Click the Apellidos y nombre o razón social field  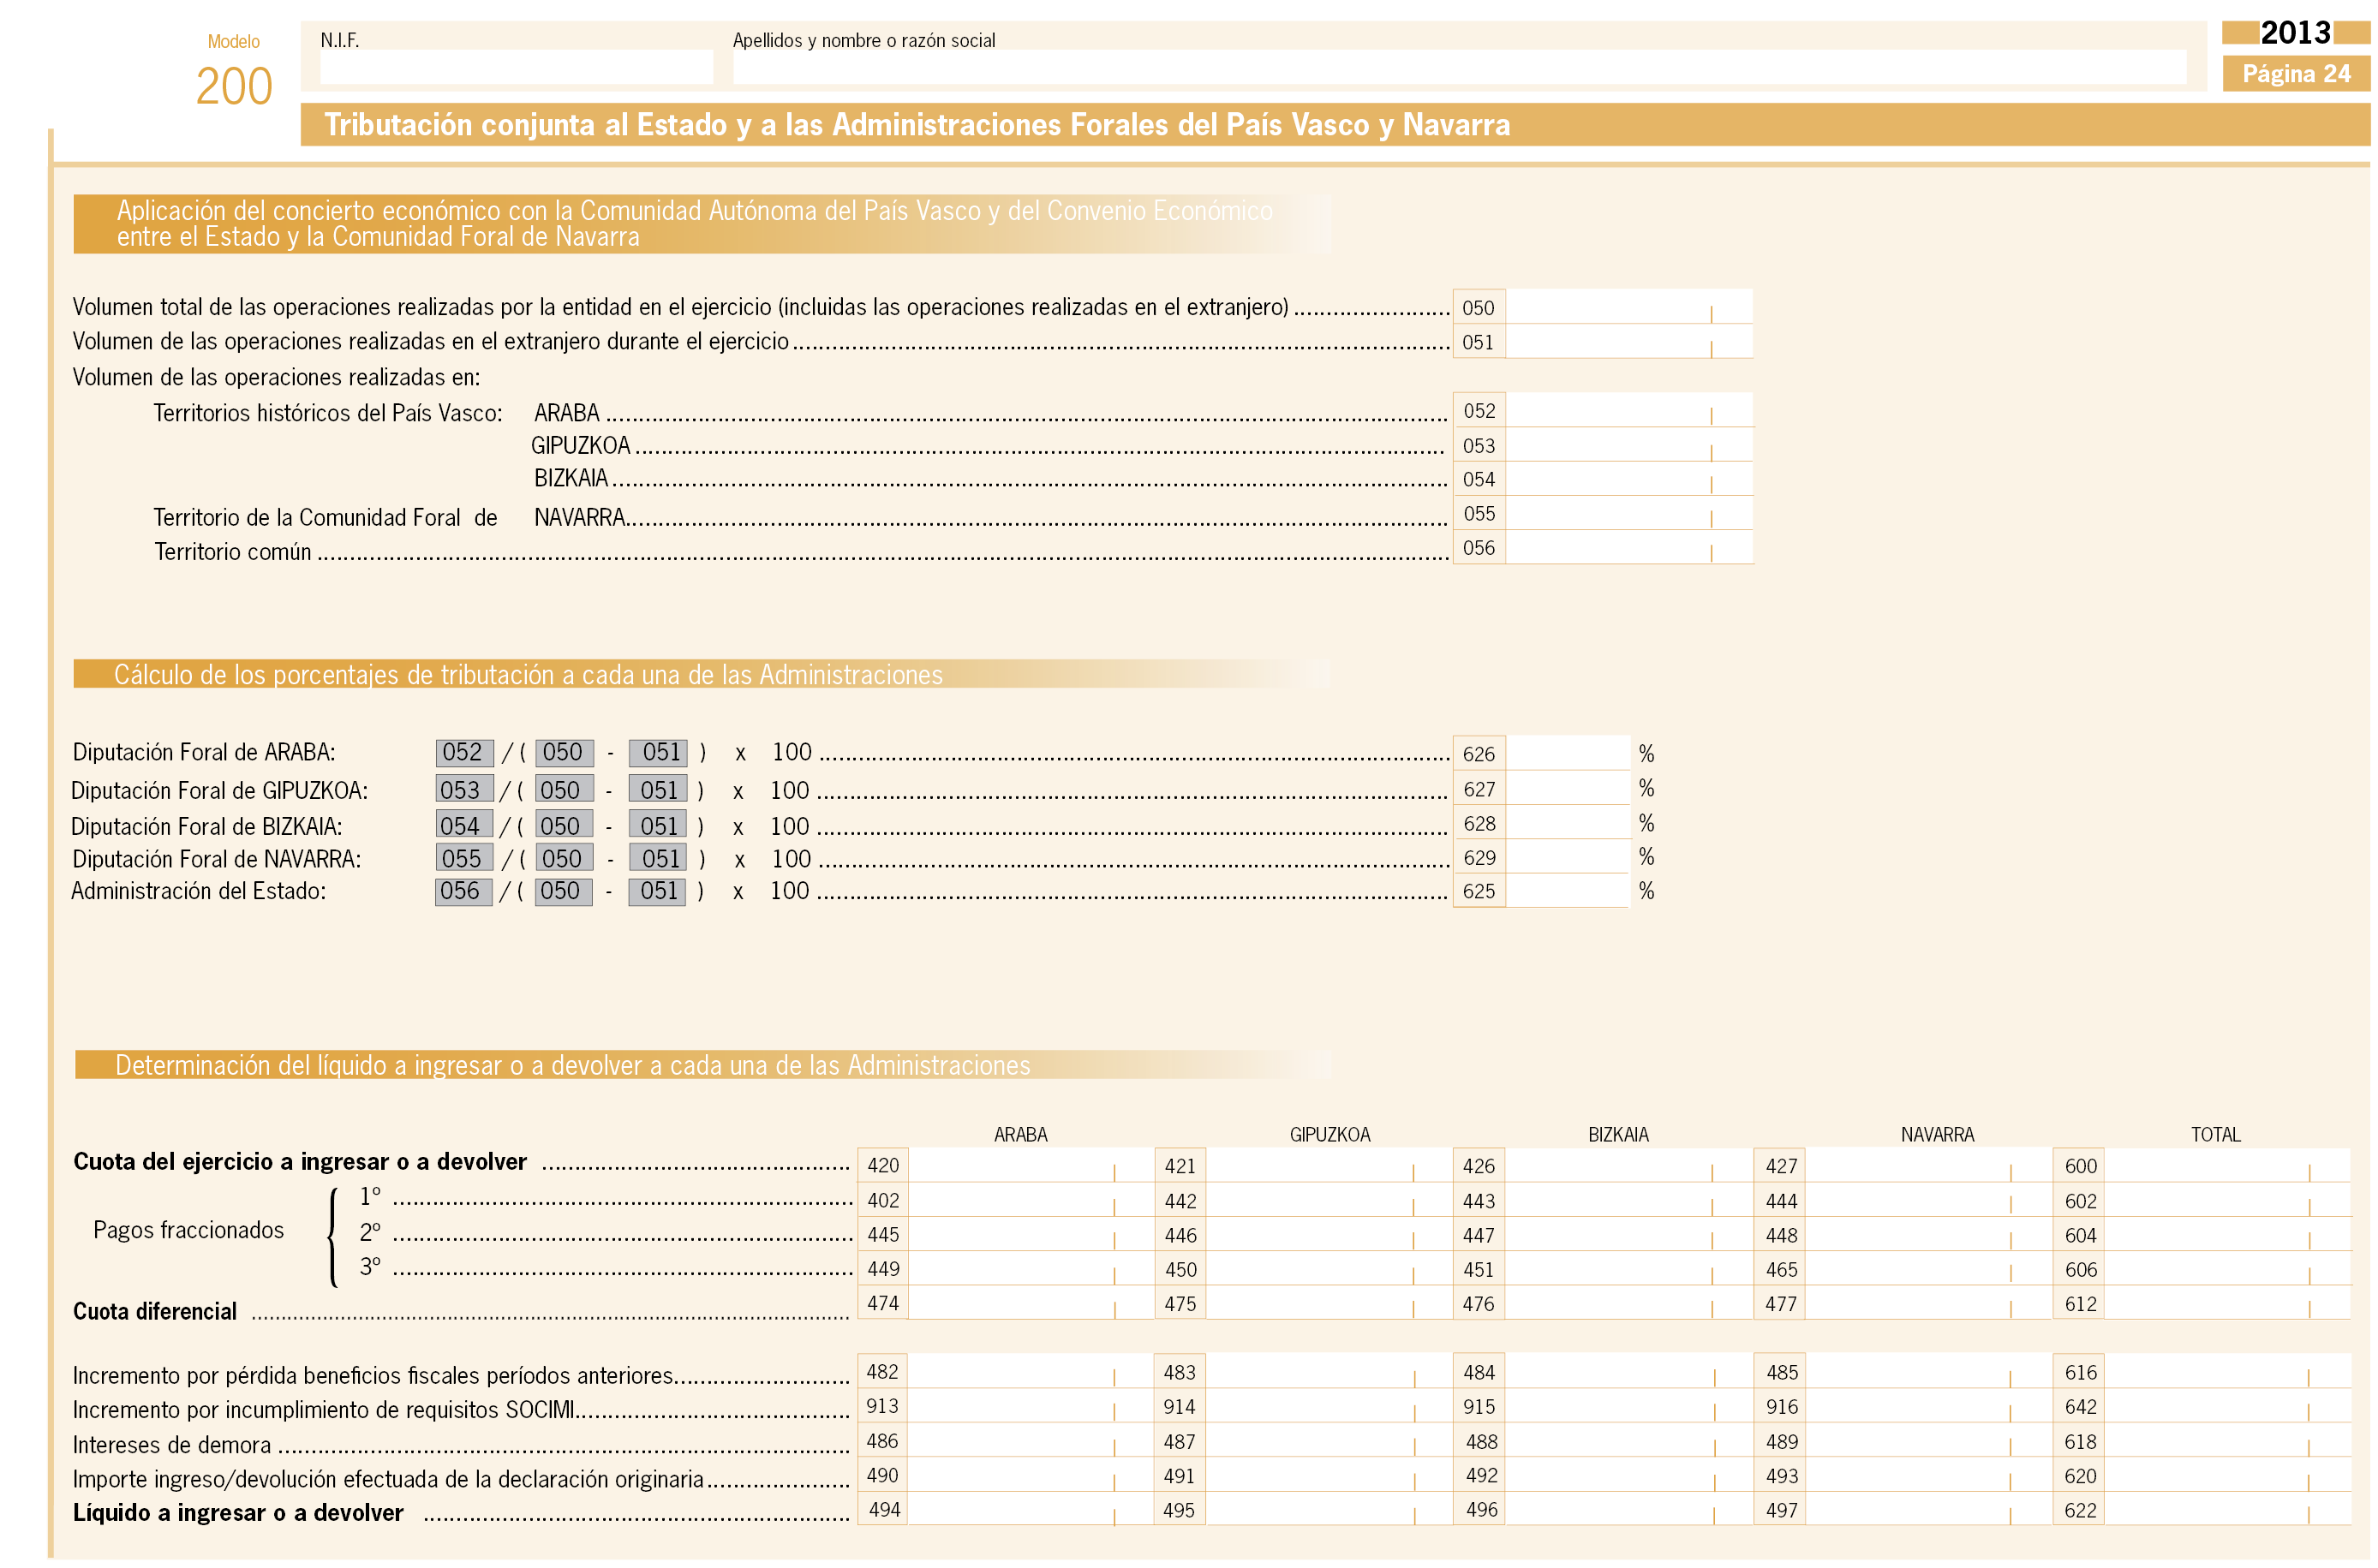pos(1459,67)
